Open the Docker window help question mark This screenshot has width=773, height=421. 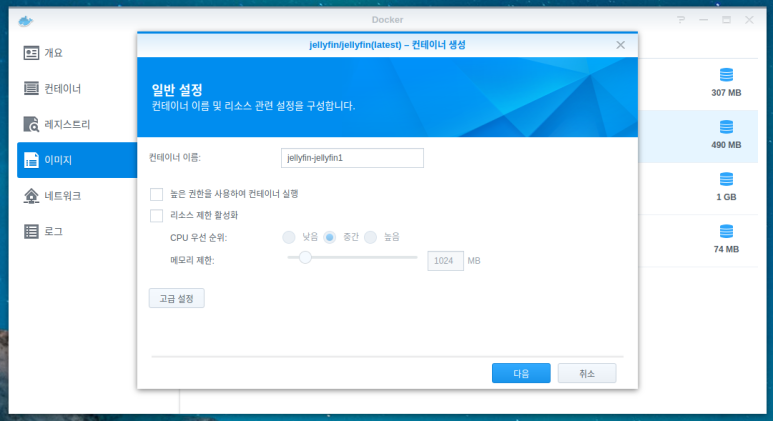point(681,20)
